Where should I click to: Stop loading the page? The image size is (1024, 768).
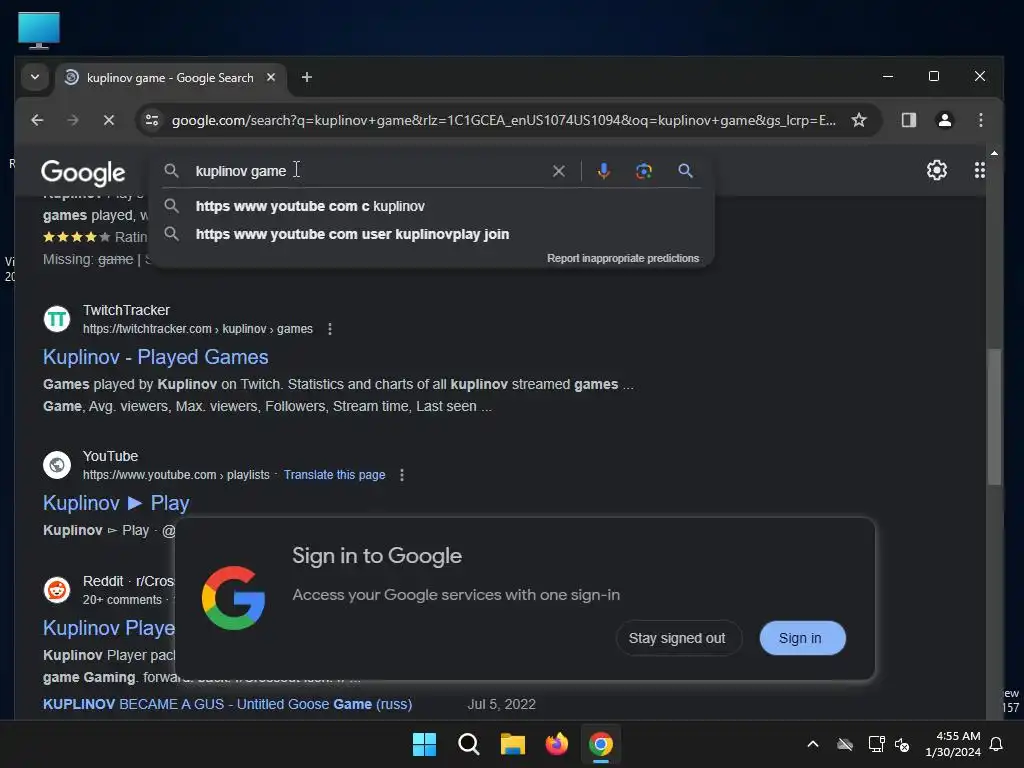pos(109,120)
